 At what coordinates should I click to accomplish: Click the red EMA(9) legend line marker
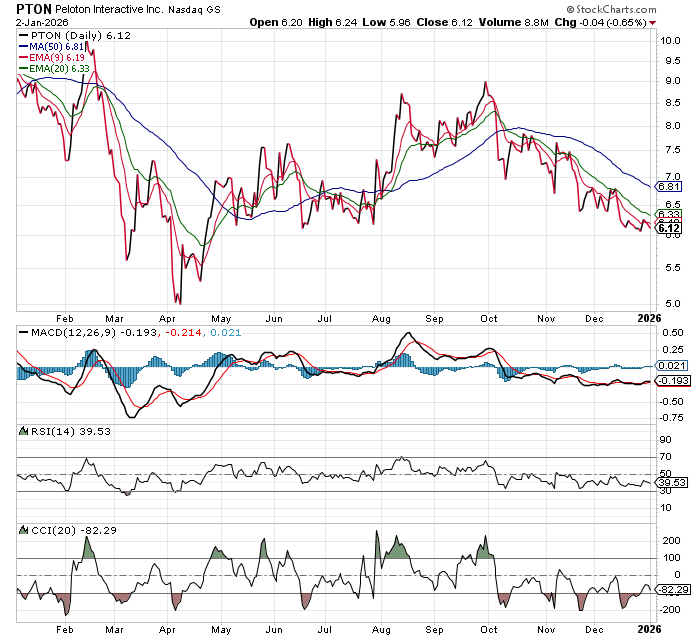27,58
